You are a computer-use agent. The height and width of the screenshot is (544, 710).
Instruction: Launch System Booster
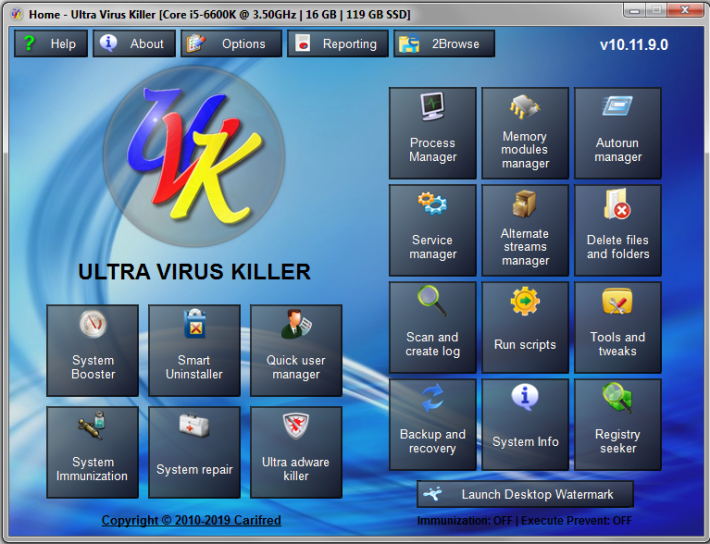[92, 351]
